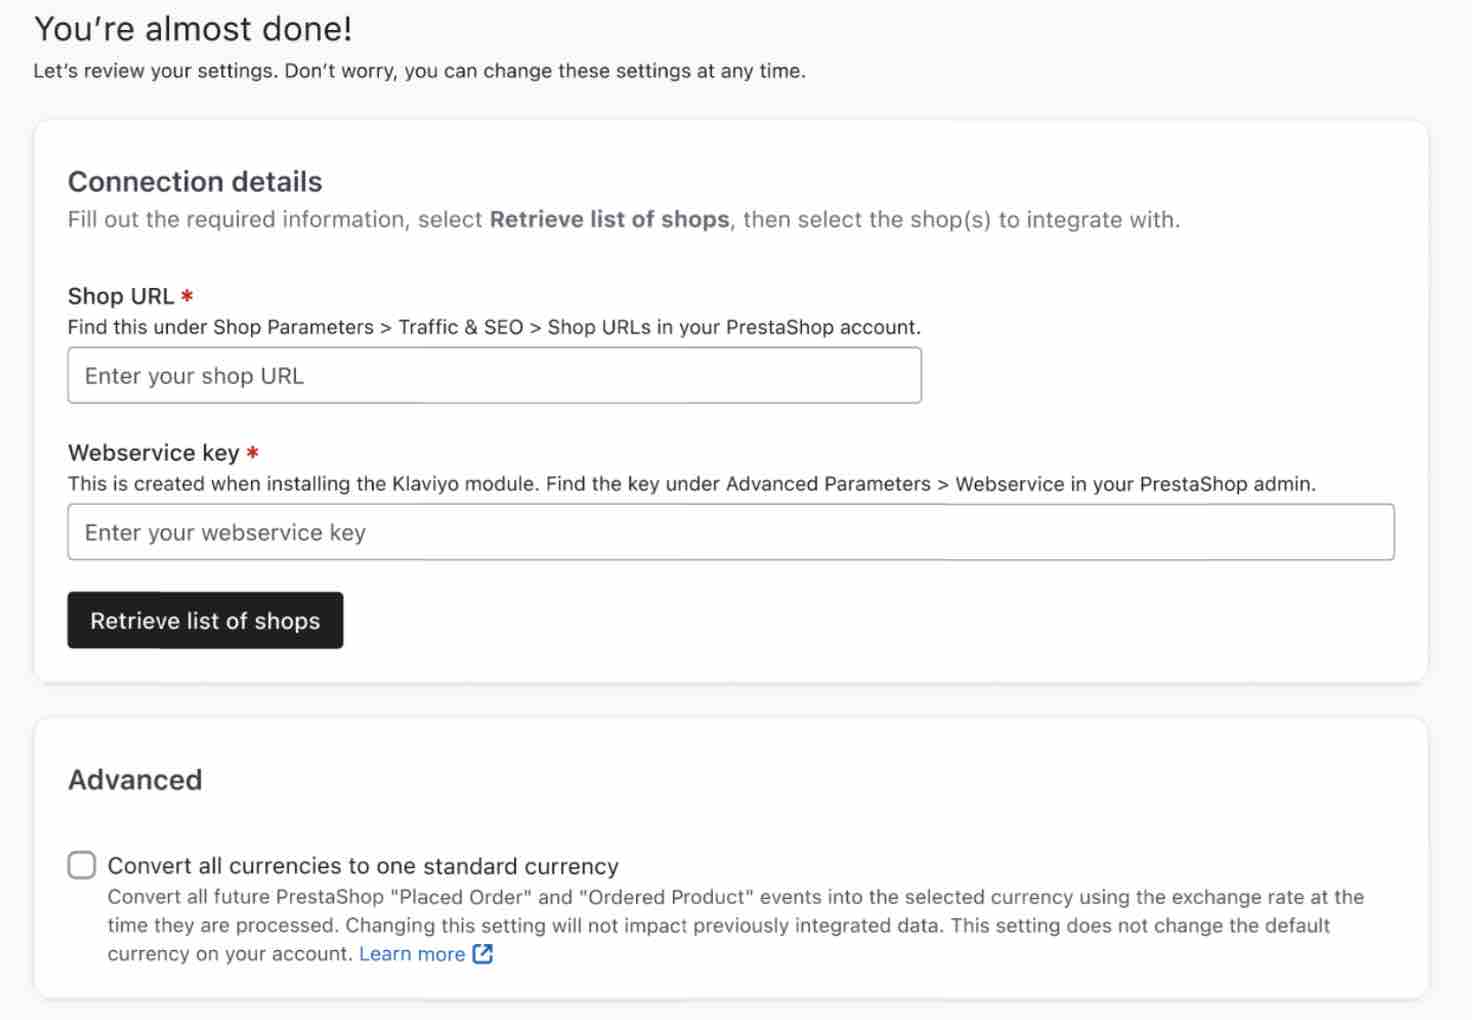The width and height of the screenshot is (1472, 1020).
Task: Click the Let's review your settings subtitle
Action: click(420, 70)
